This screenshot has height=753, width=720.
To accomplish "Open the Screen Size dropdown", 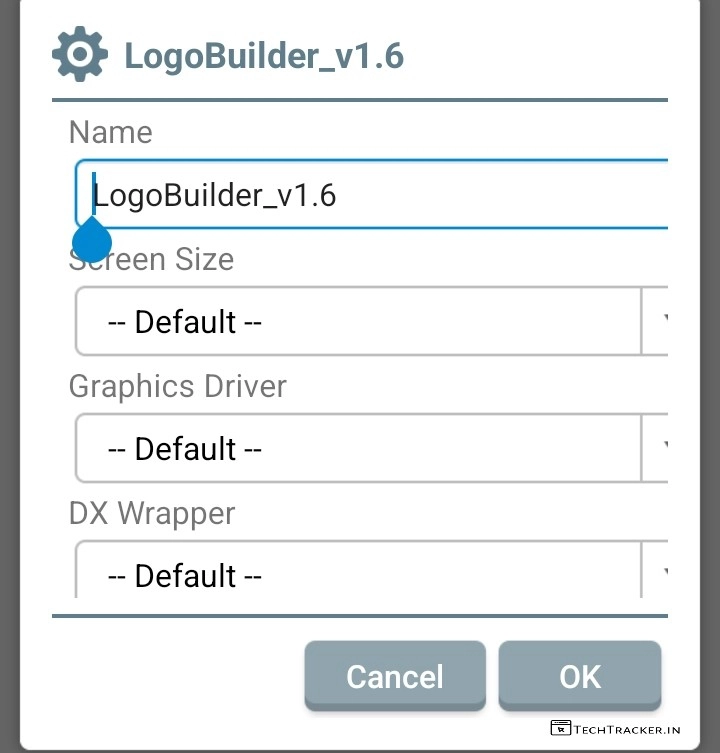I will click(358, 322).
